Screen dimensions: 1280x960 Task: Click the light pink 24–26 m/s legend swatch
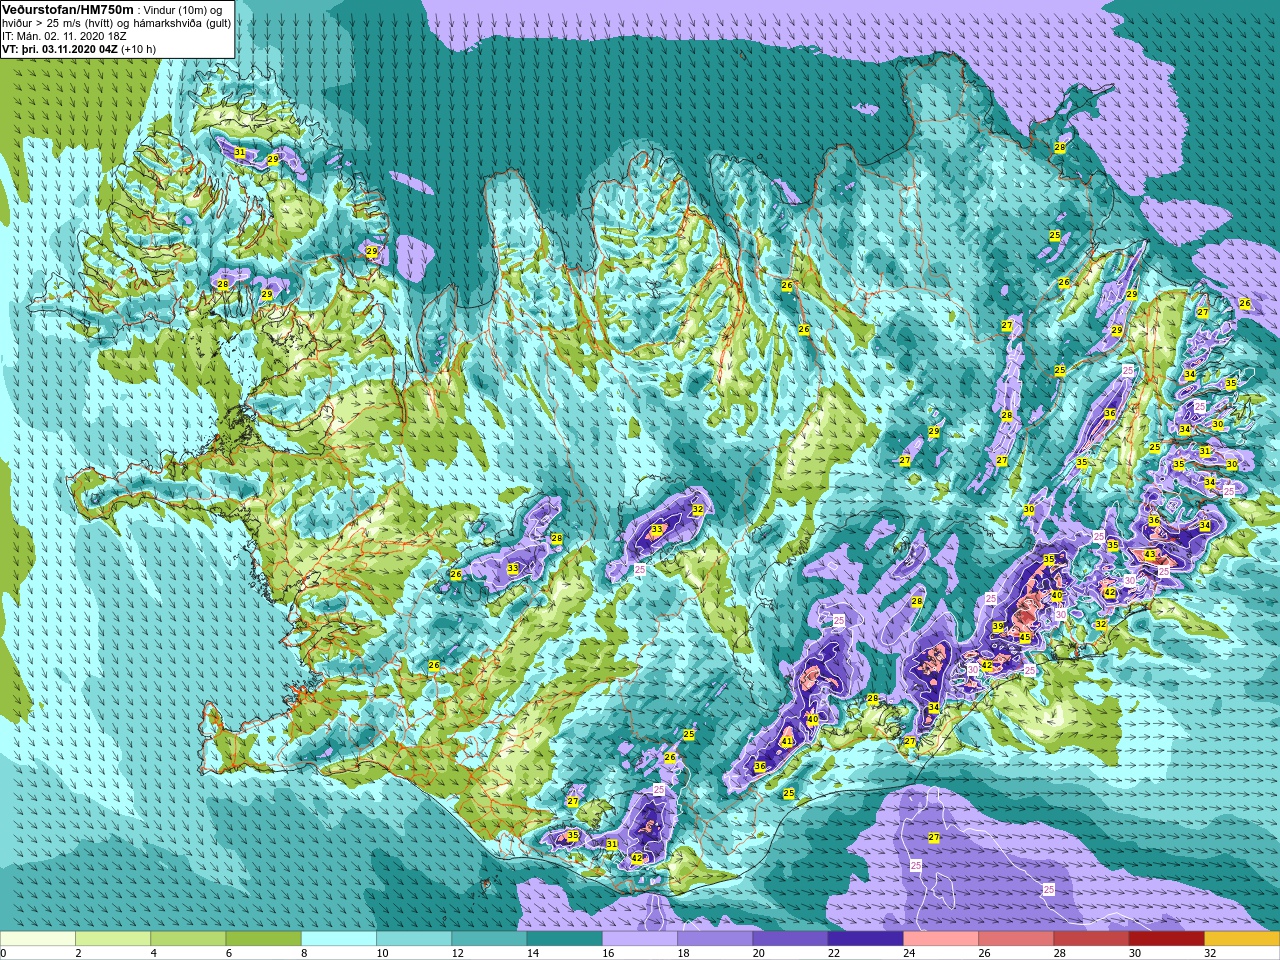click(x=941, y=938)
